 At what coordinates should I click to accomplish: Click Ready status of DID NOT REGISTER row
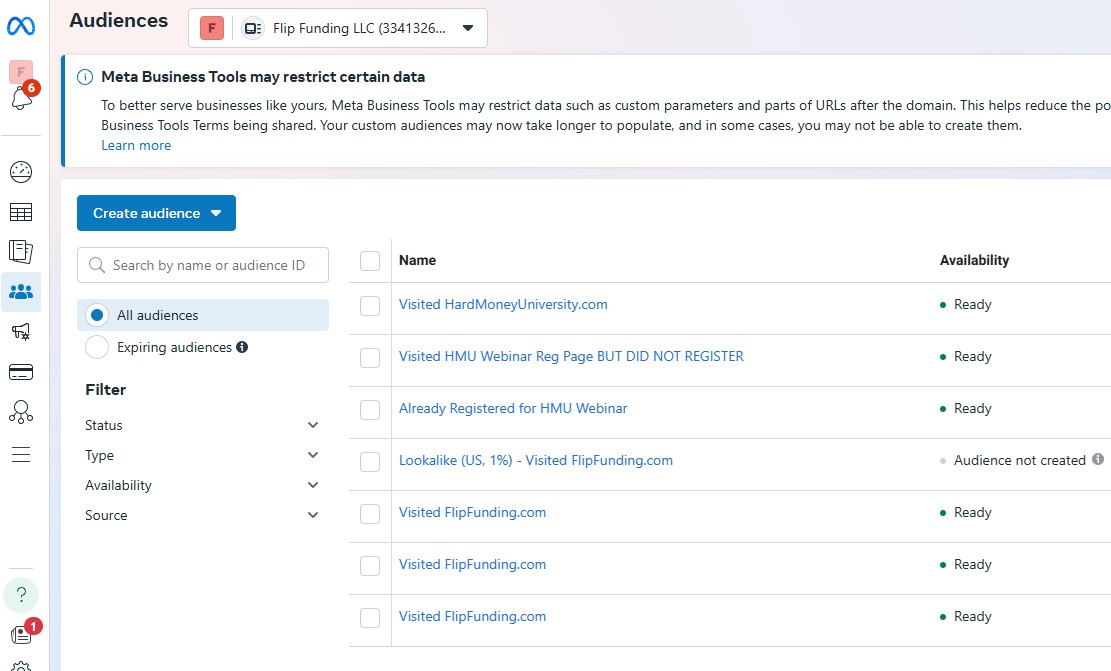(x=972, y=356)
